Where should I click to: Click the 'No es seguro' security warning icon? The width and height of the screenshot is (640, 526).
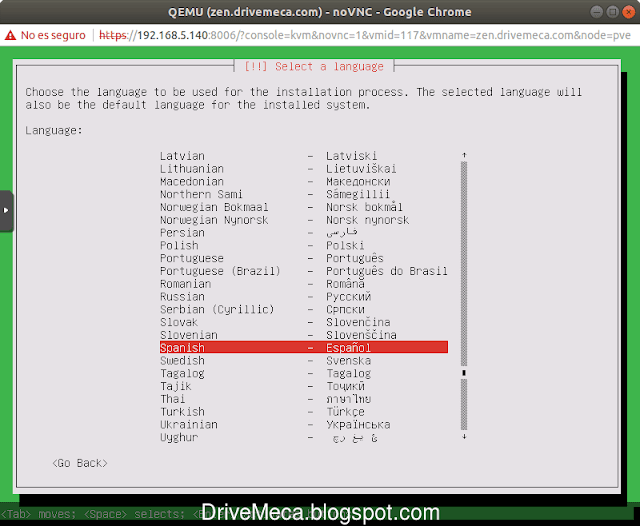click(10, 36)
